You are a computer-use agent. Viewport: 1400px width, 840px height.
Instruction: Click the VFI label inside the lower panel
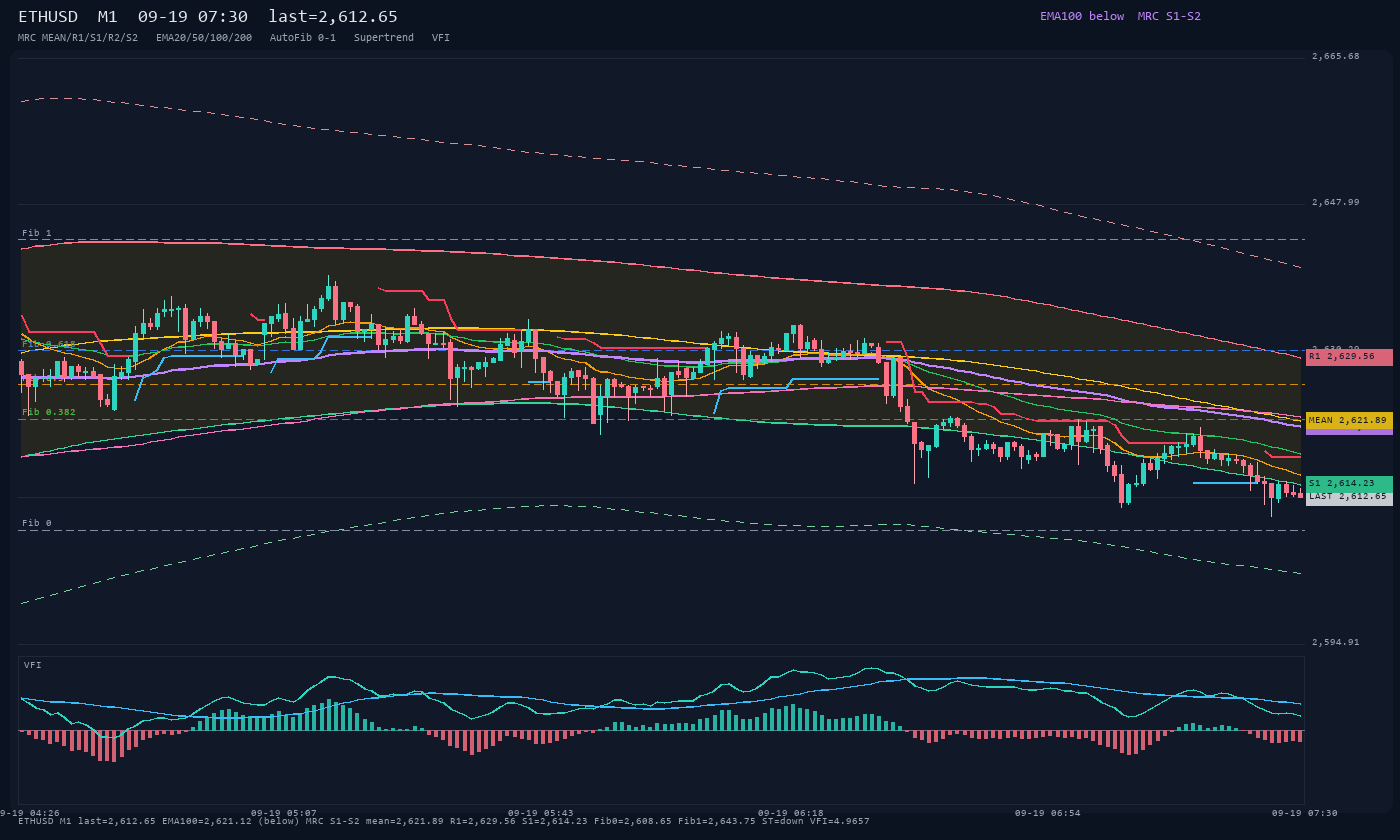tap(33, 665)
